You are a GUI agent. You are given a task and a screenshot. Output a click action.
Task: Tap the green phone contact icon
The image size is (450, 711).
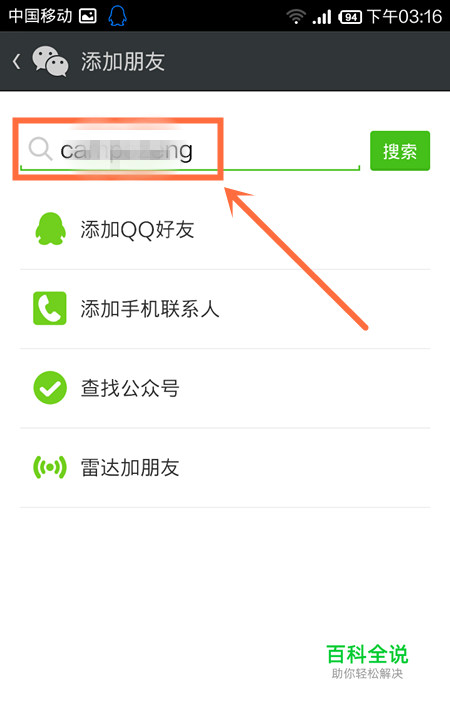(x=50, y=308)
